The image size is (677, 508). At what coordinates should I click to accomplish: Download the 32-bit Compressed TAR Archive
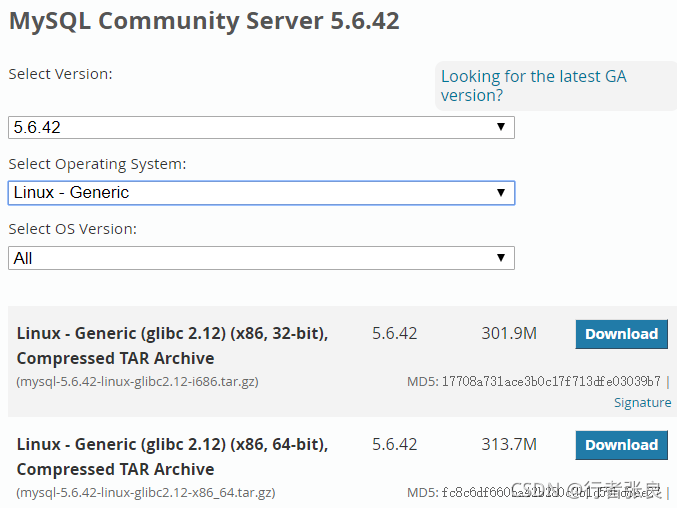621,334
